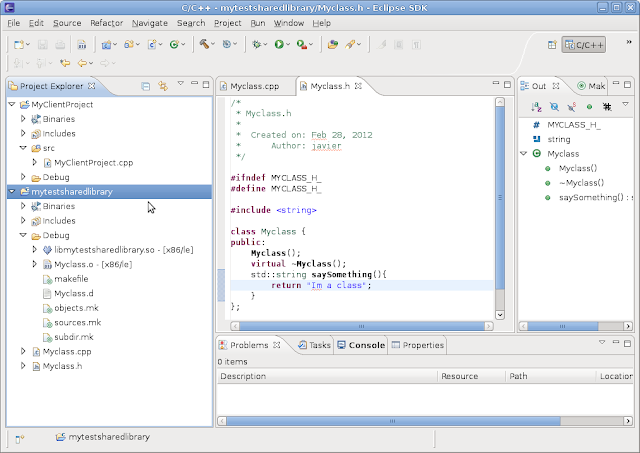
Task: Maximize the Problems view panel
Action: point(627,343)
